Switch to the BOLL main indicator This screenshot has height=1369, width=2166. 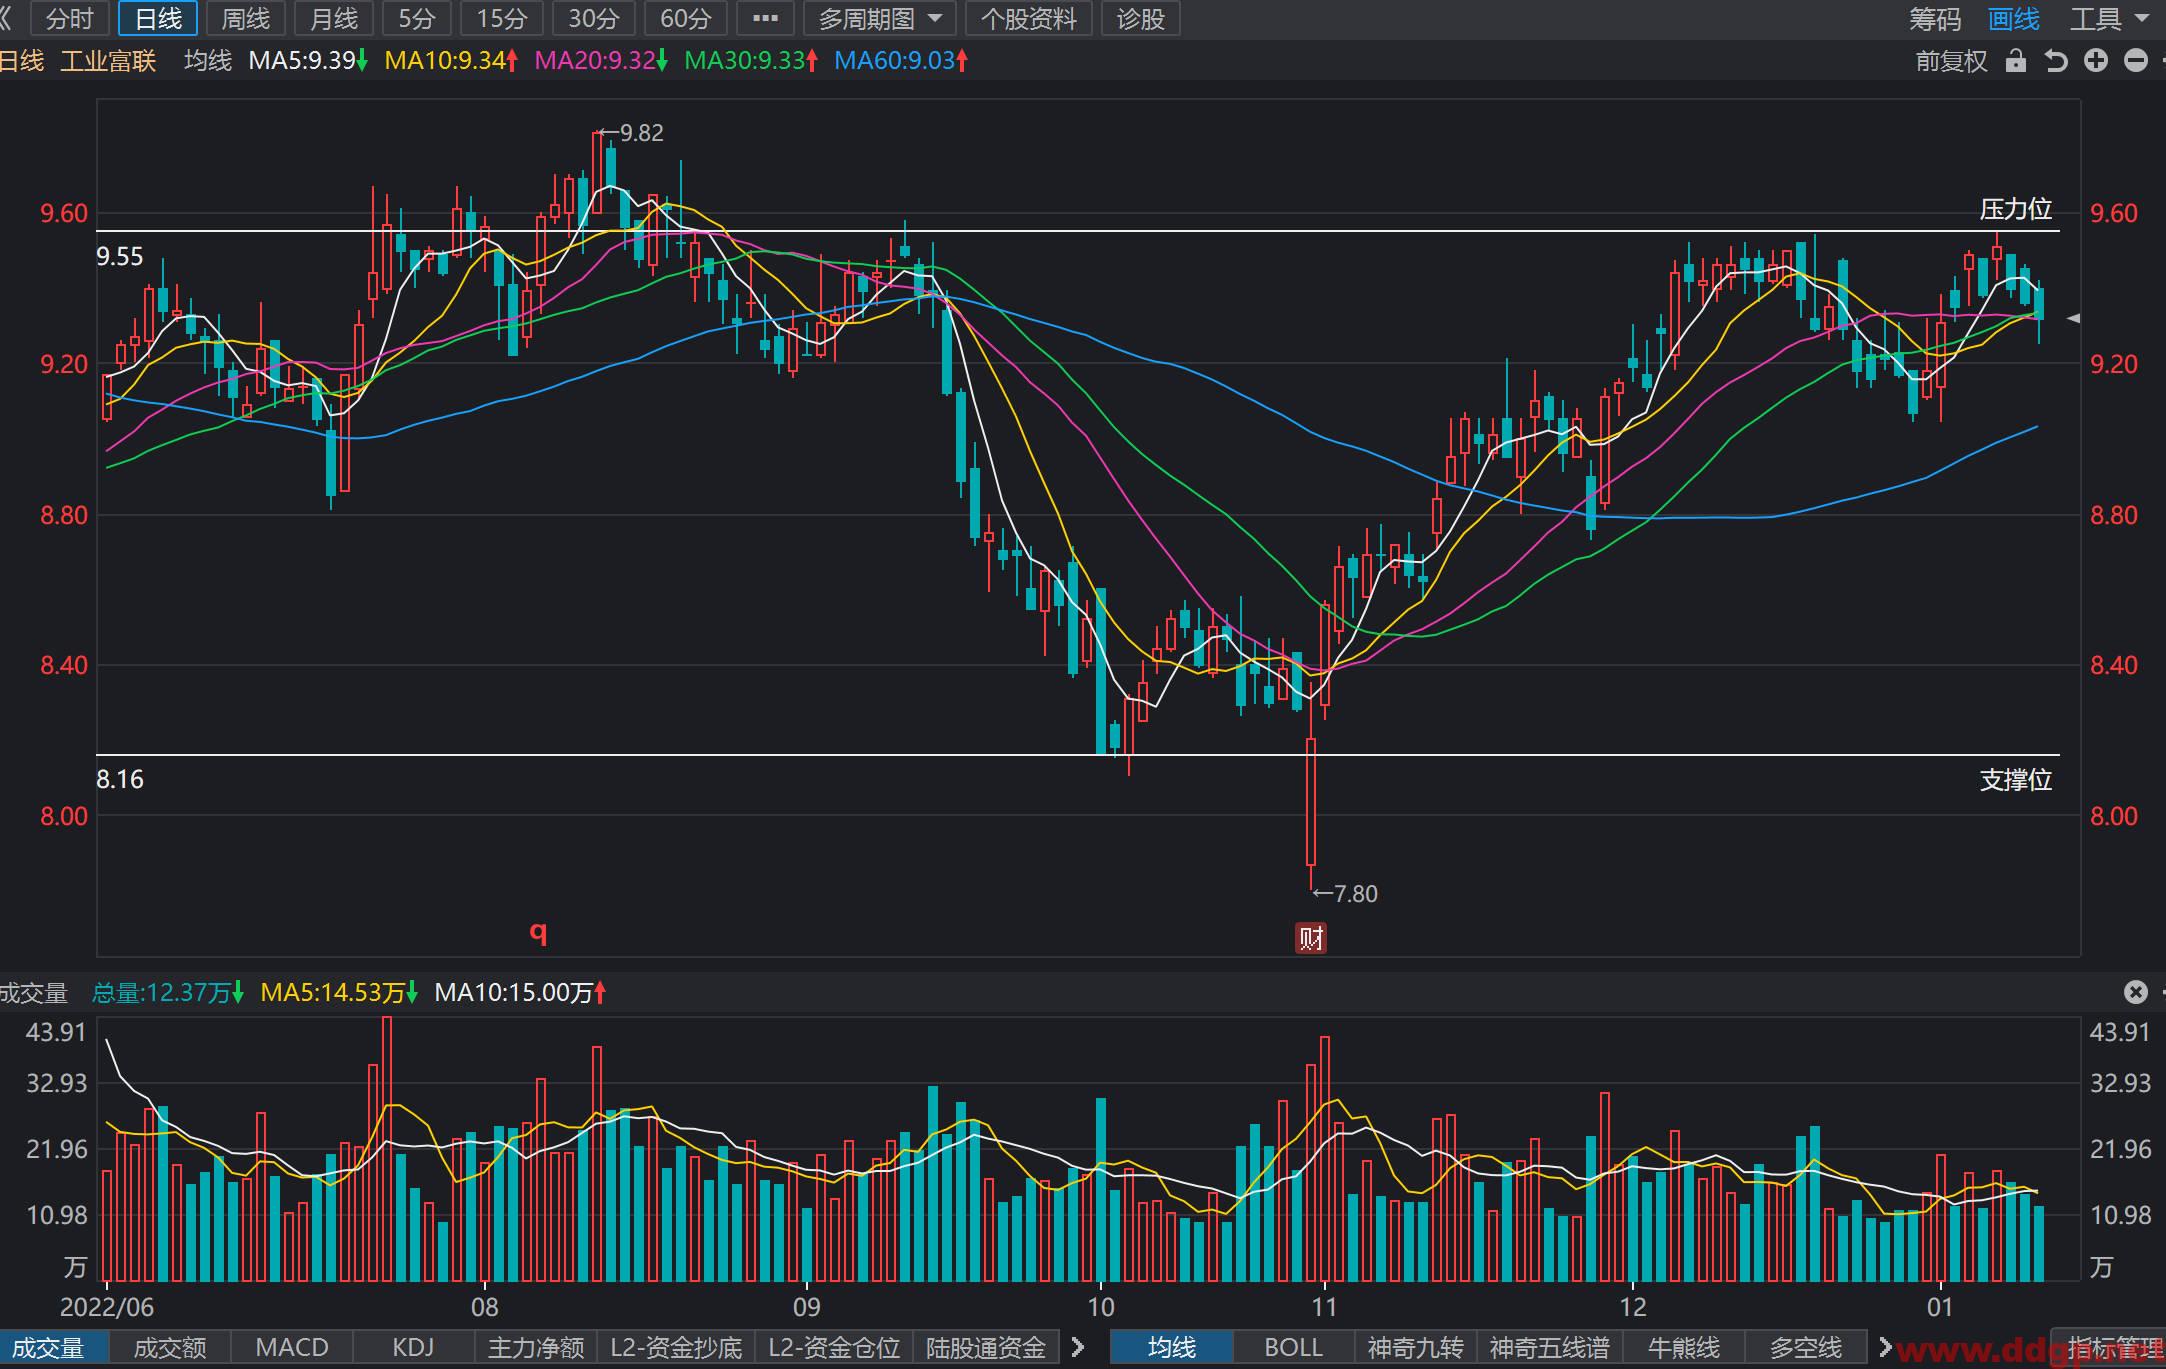point(1294,1348)
